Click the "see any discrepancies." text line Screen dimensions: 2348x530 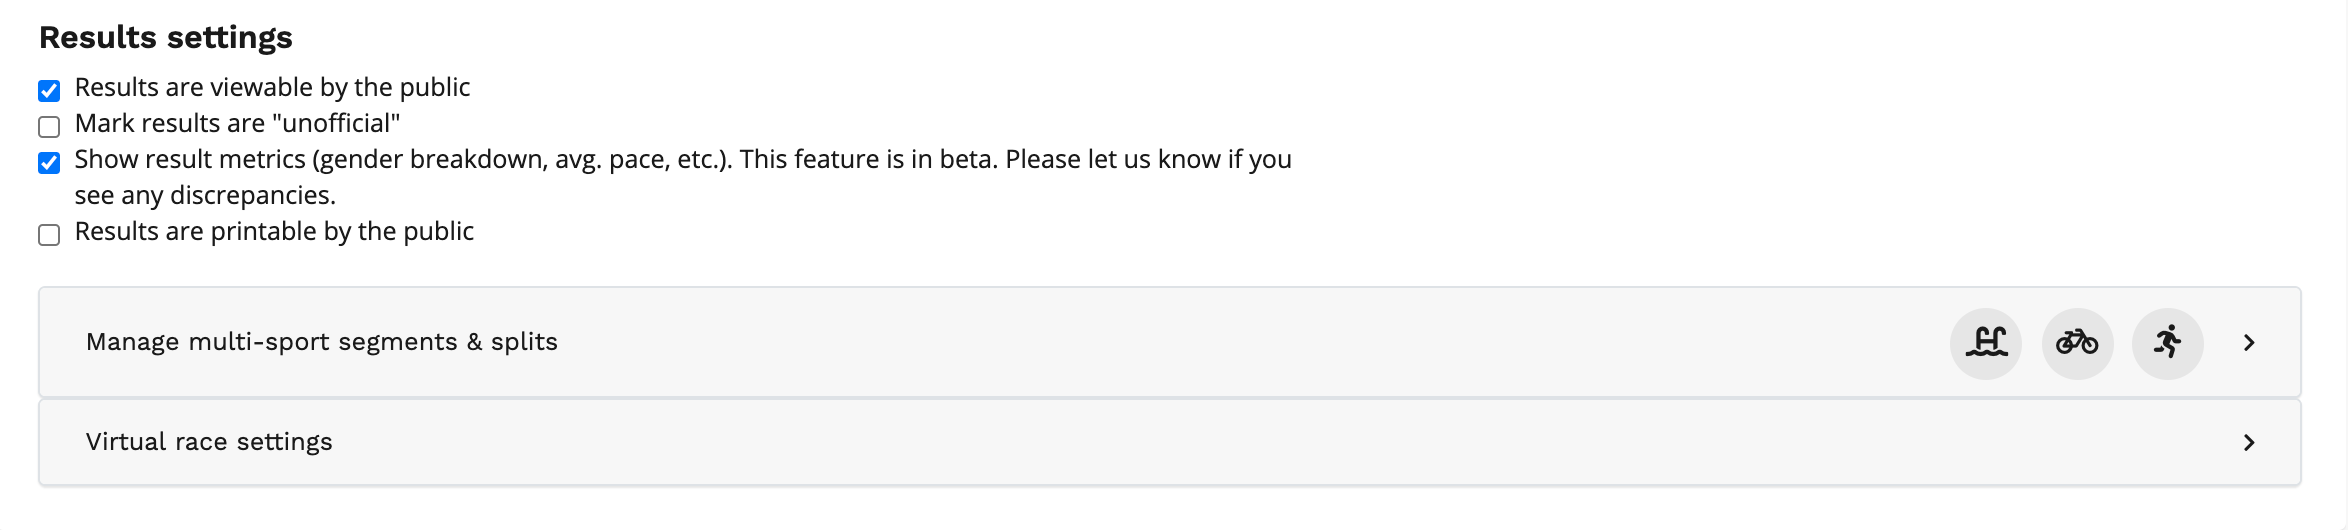205,196
